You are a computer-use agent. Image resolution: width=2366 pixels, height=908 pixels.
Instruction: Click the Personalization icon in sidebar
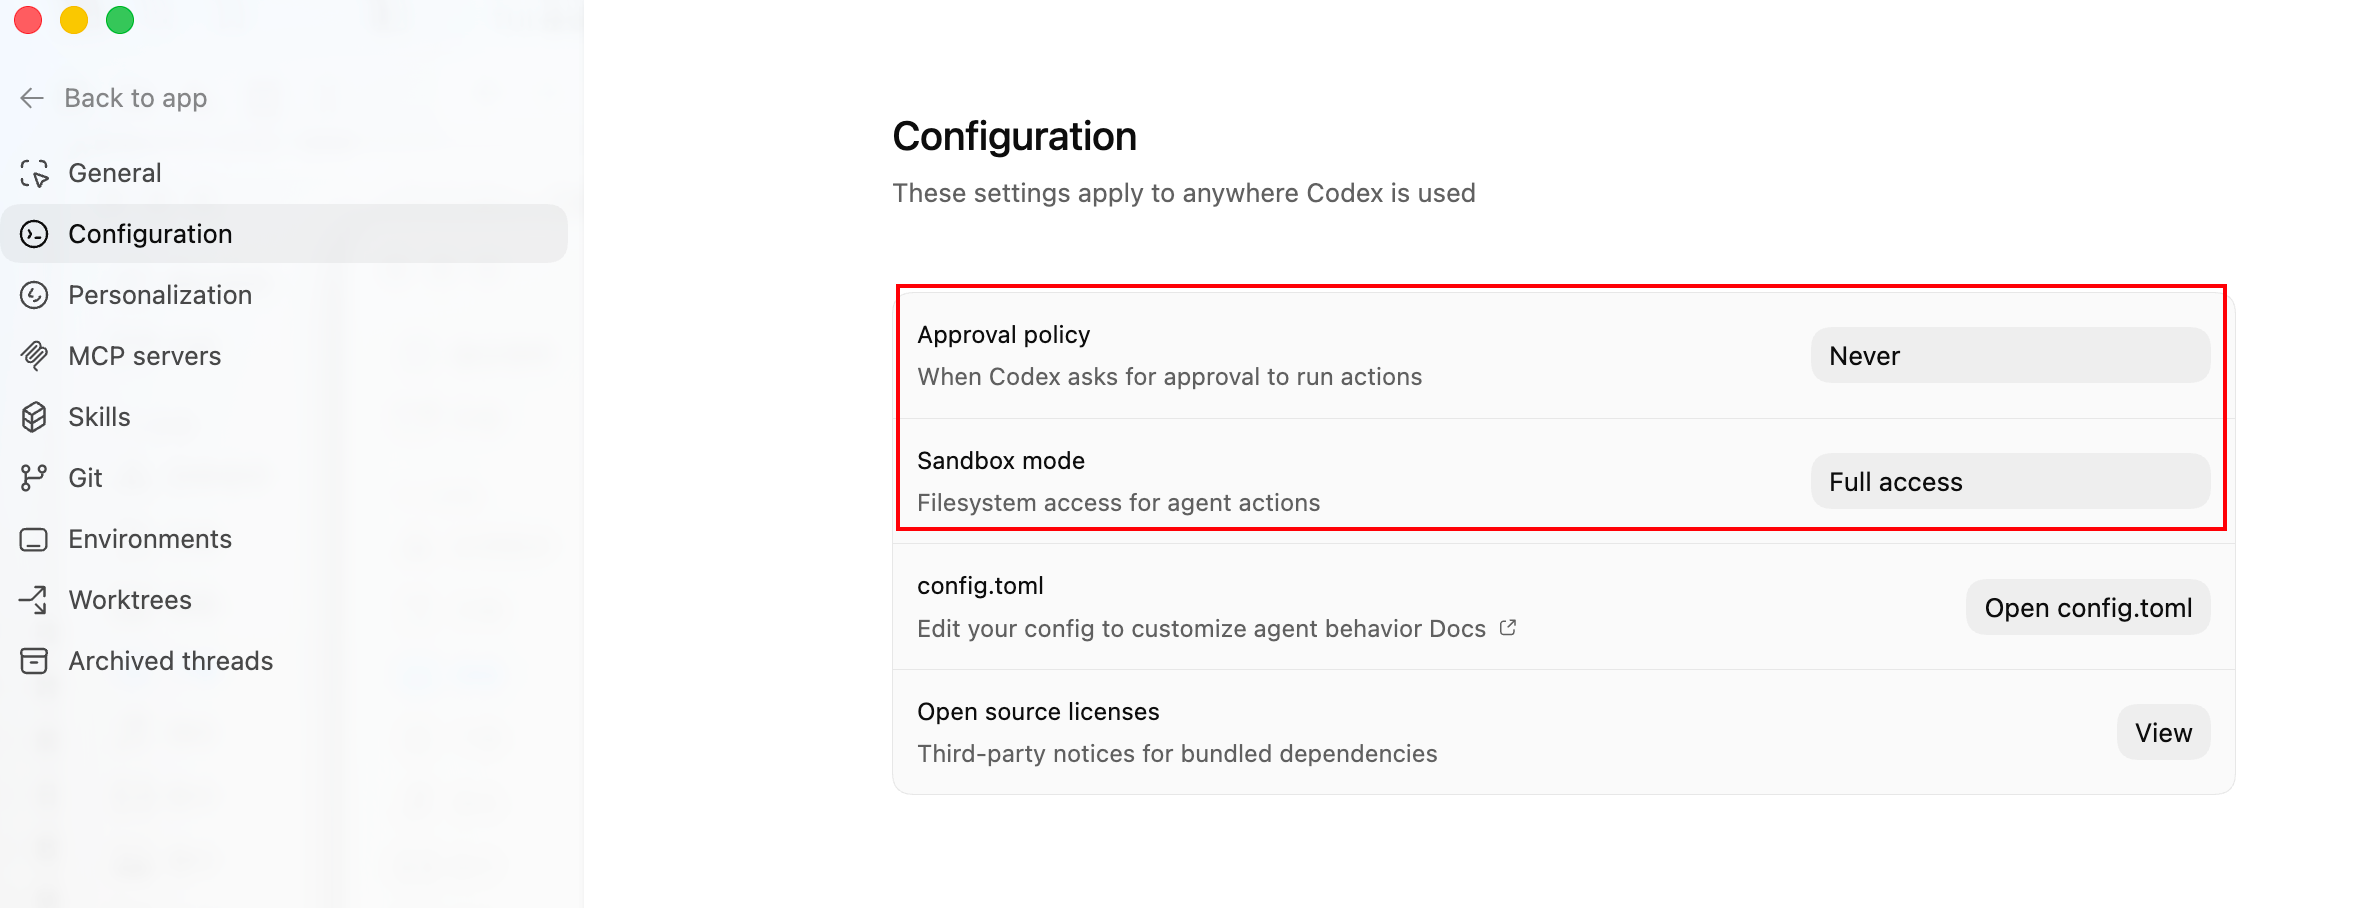click(34, 295)
